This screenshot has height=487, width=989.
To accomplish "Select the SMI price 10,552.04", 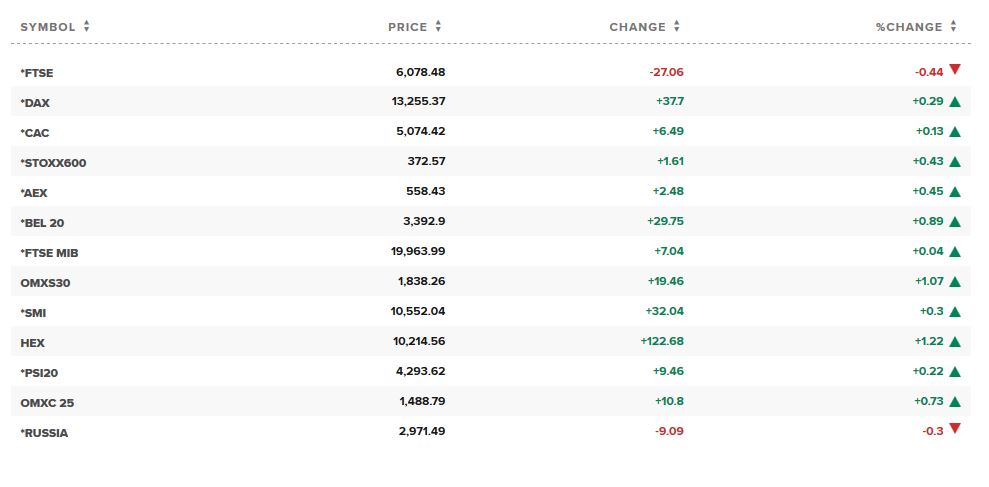I will tap(418, 311).
